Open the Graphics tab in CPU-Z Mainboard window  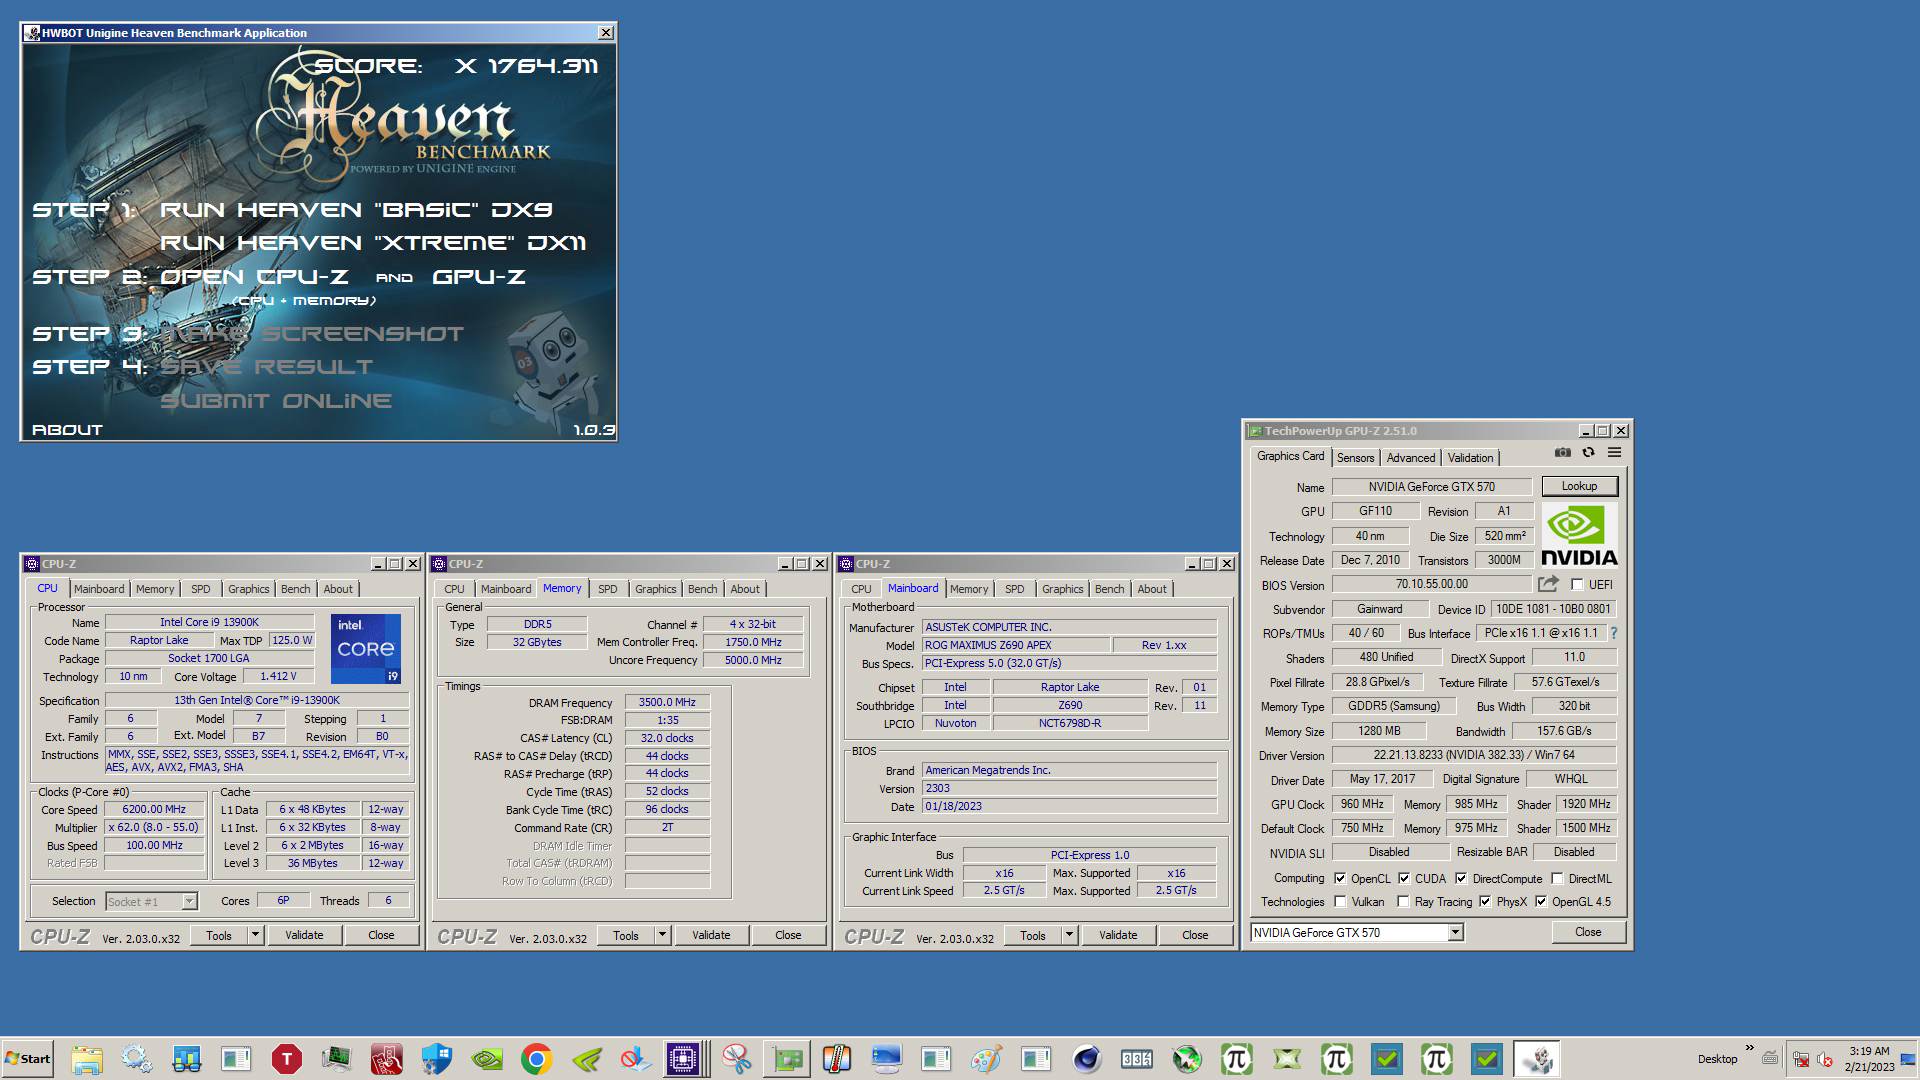(x=1062, y=590)
